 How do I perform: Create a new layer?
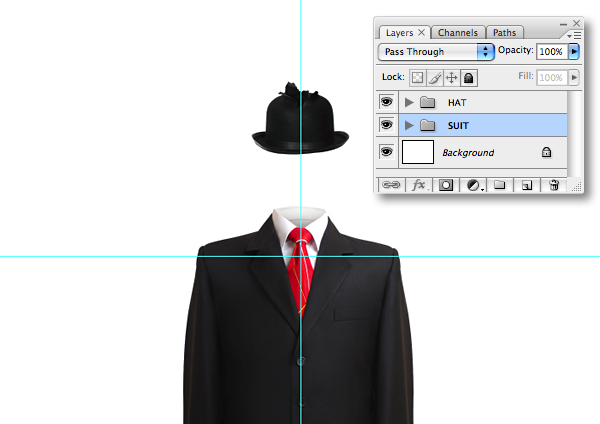[527, 185]
